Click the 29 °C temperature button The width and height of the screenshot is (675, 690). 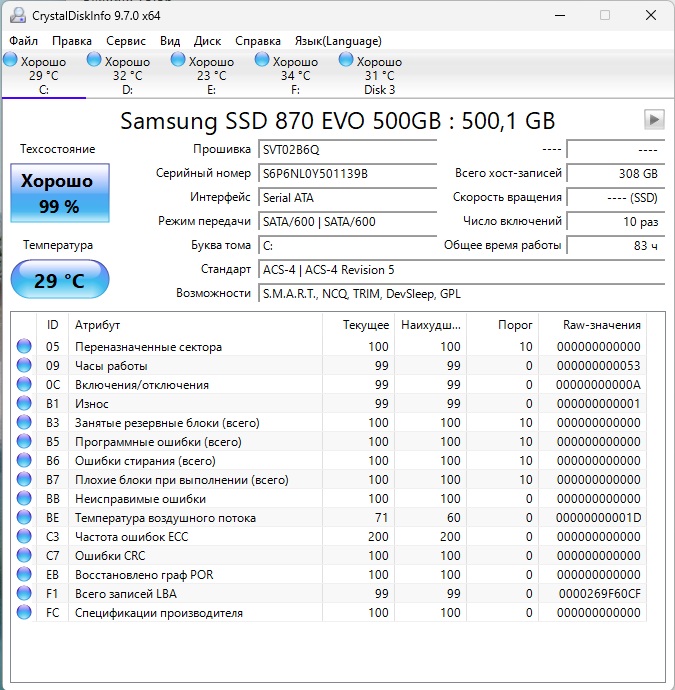pyautogui.click(x=59, y=280)
